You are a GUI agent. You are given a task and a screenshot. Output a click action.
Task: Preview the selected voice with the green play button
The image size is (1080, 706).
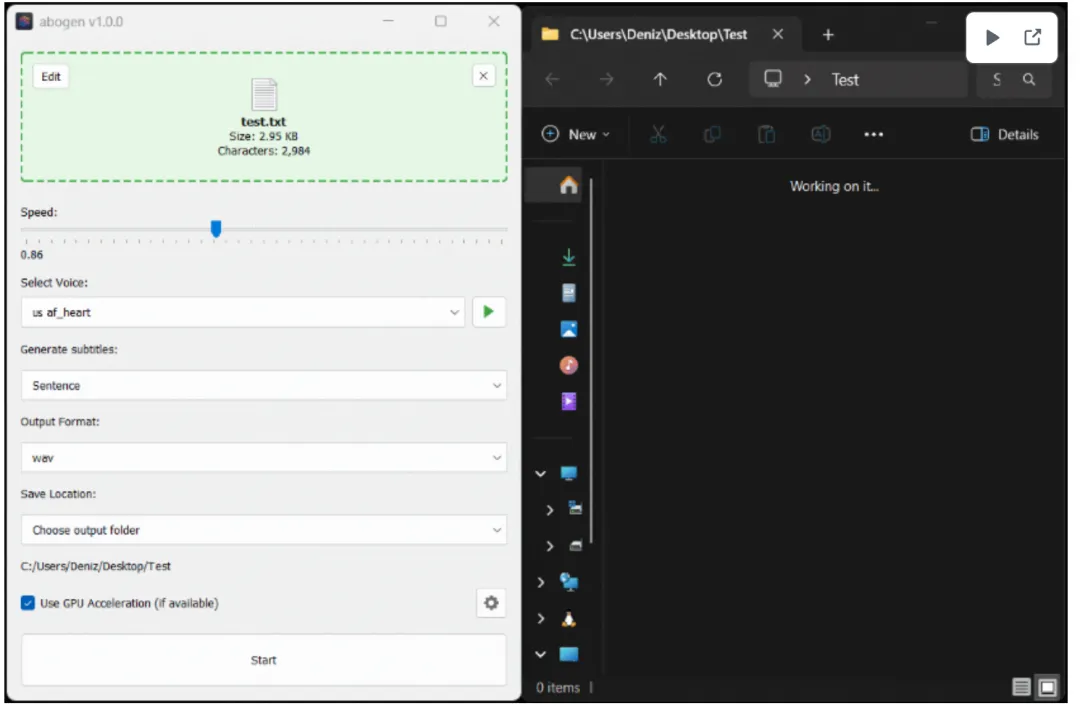click(x=489, y=313)
